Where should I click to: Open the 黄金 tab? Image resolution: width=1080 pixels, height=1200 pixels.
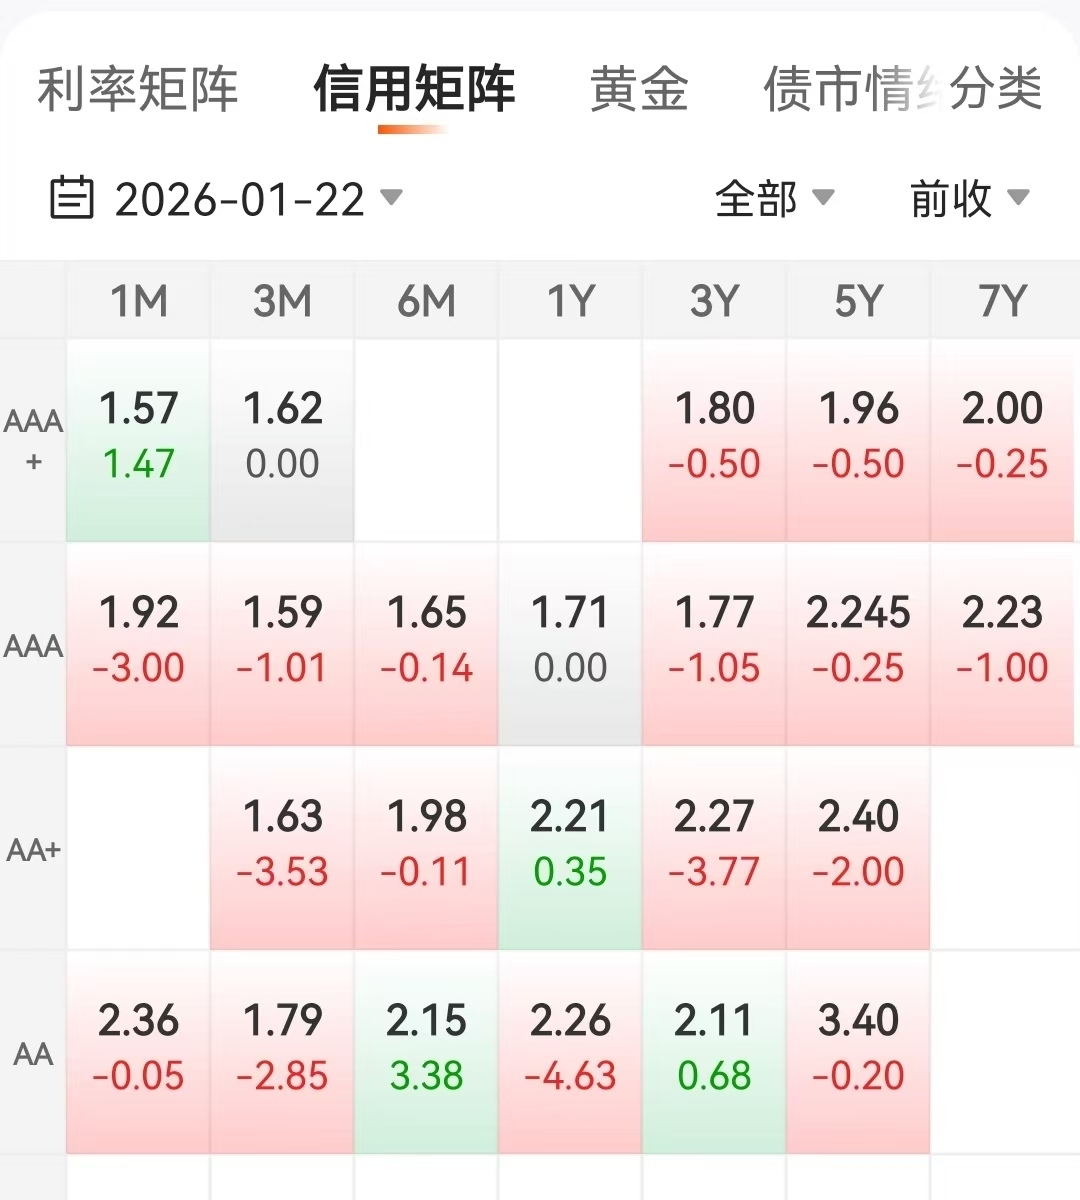click(x=639, y=89)
